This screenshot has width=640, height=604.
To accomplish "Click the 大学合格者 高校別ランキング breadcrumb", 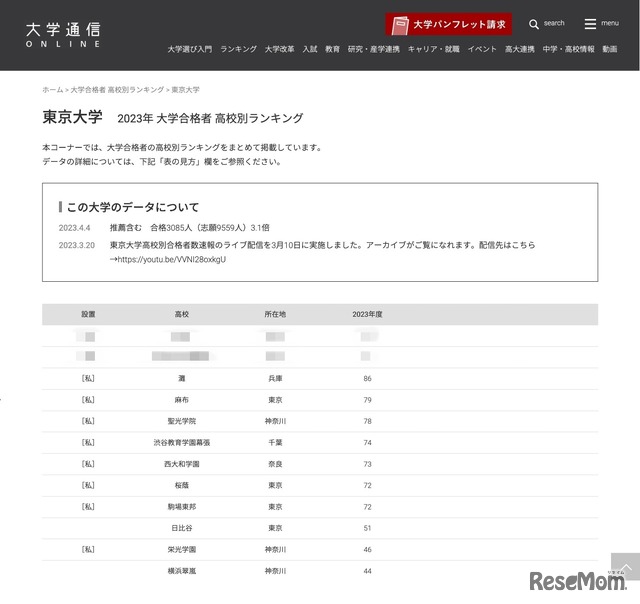I will pos(117,90).
